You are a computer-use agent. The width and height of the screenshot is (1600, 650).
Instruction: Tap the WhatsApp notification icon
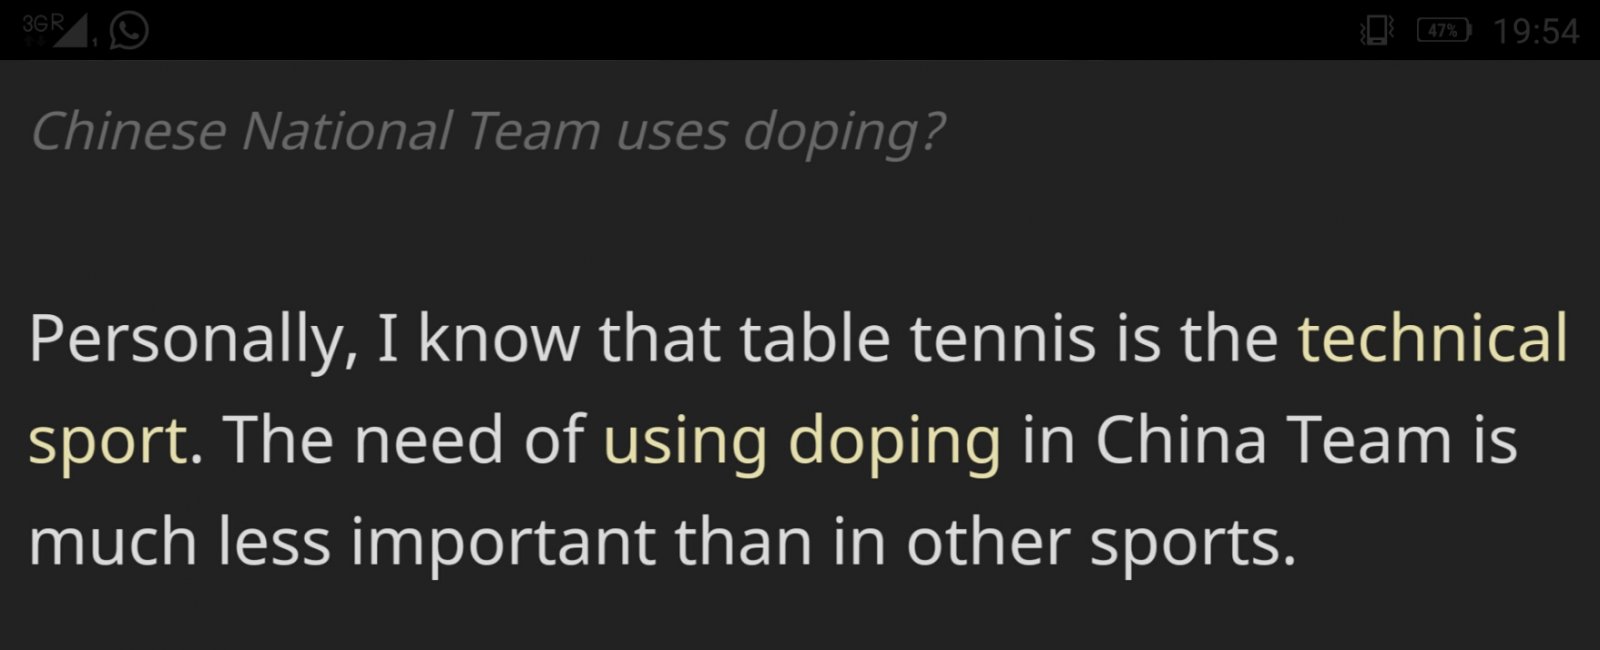click(x=129, y=30)
